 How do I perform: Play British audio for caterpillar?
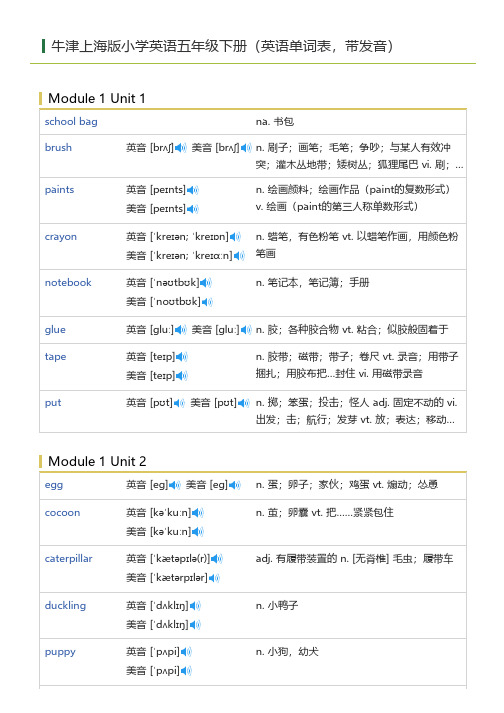coord(217,559)
